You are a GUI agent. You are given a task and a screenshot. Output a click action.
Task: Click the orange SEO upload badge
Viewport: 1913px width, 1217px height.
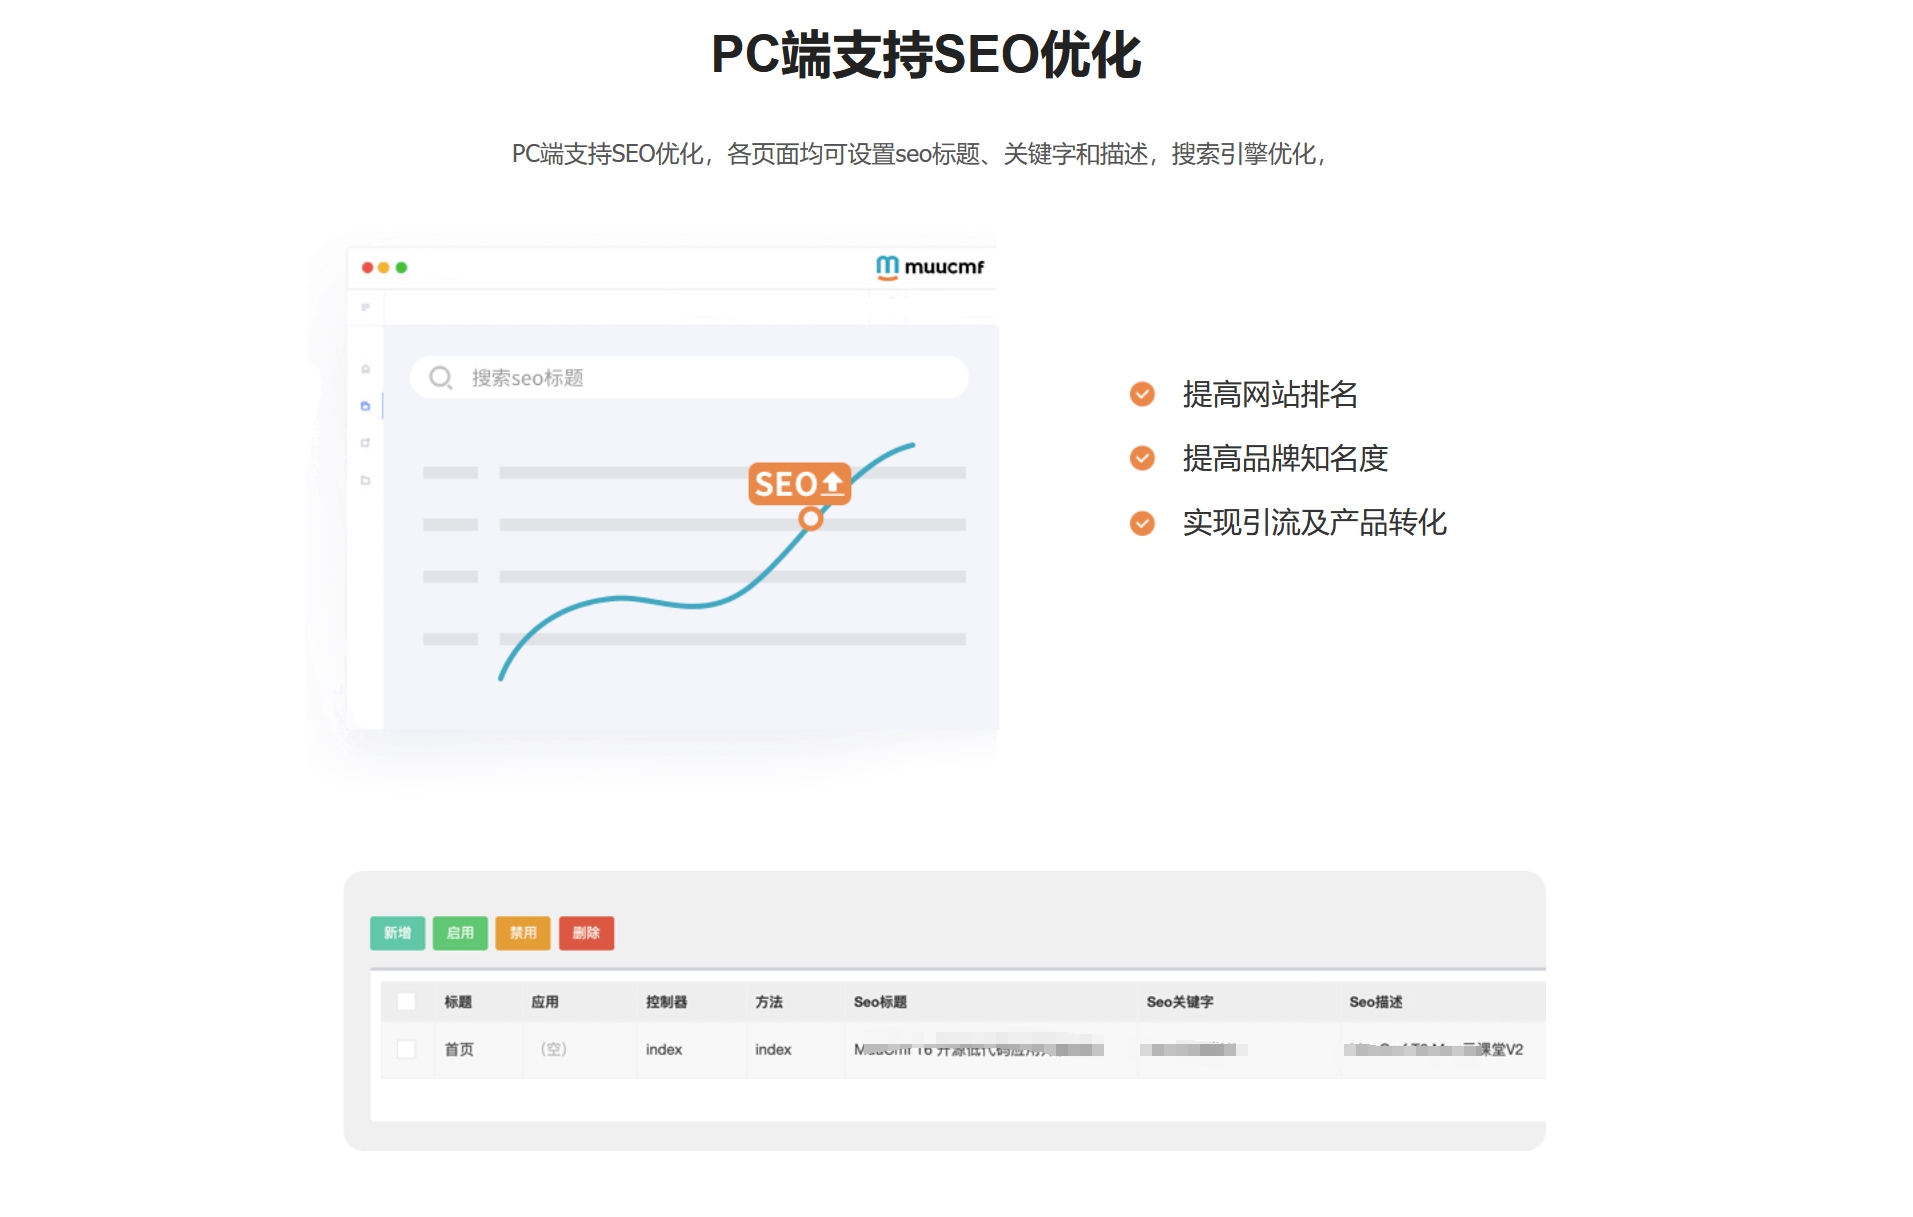[799, 484]
